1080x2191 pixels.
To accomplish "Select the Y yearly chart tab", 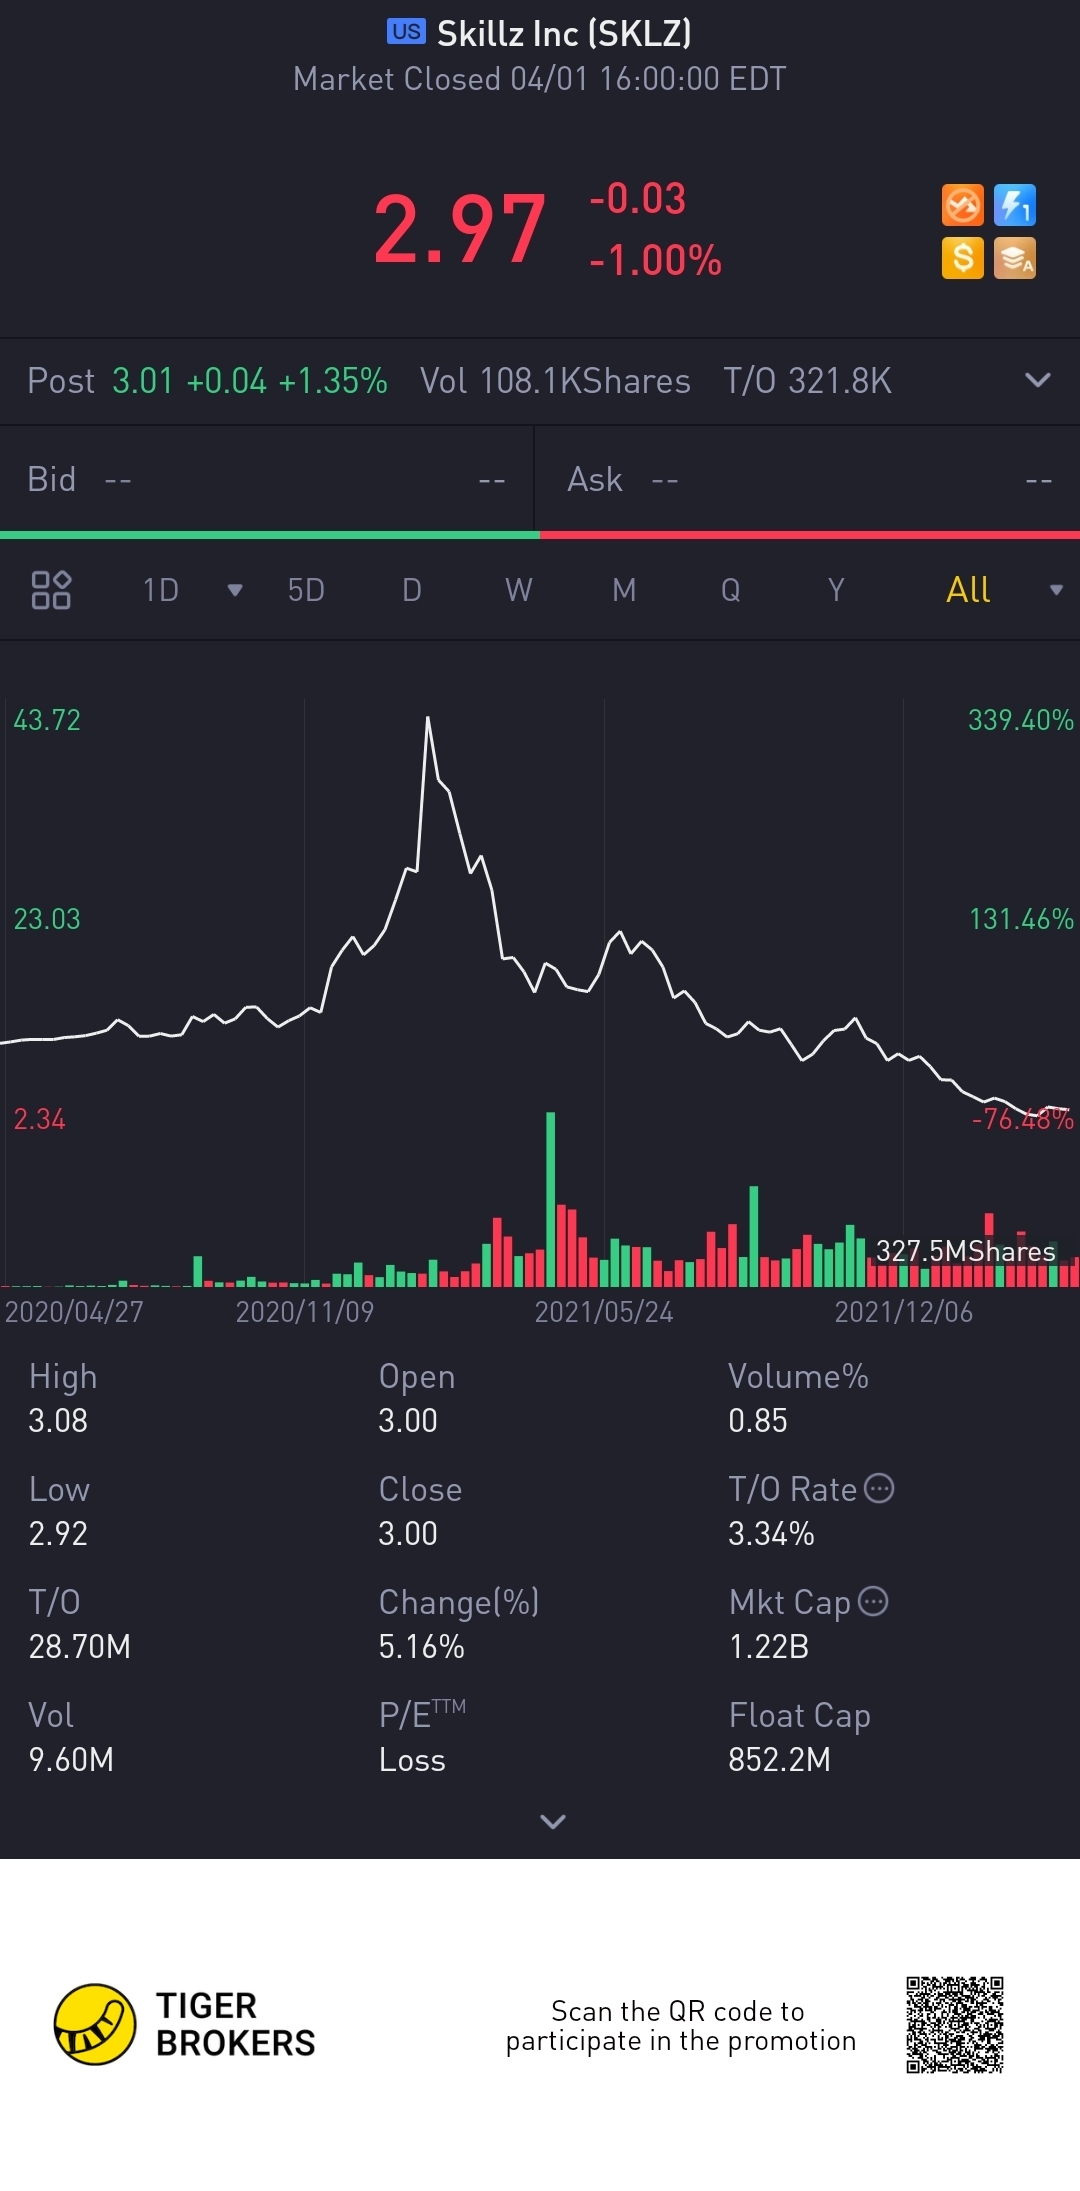I will point(836,590).
